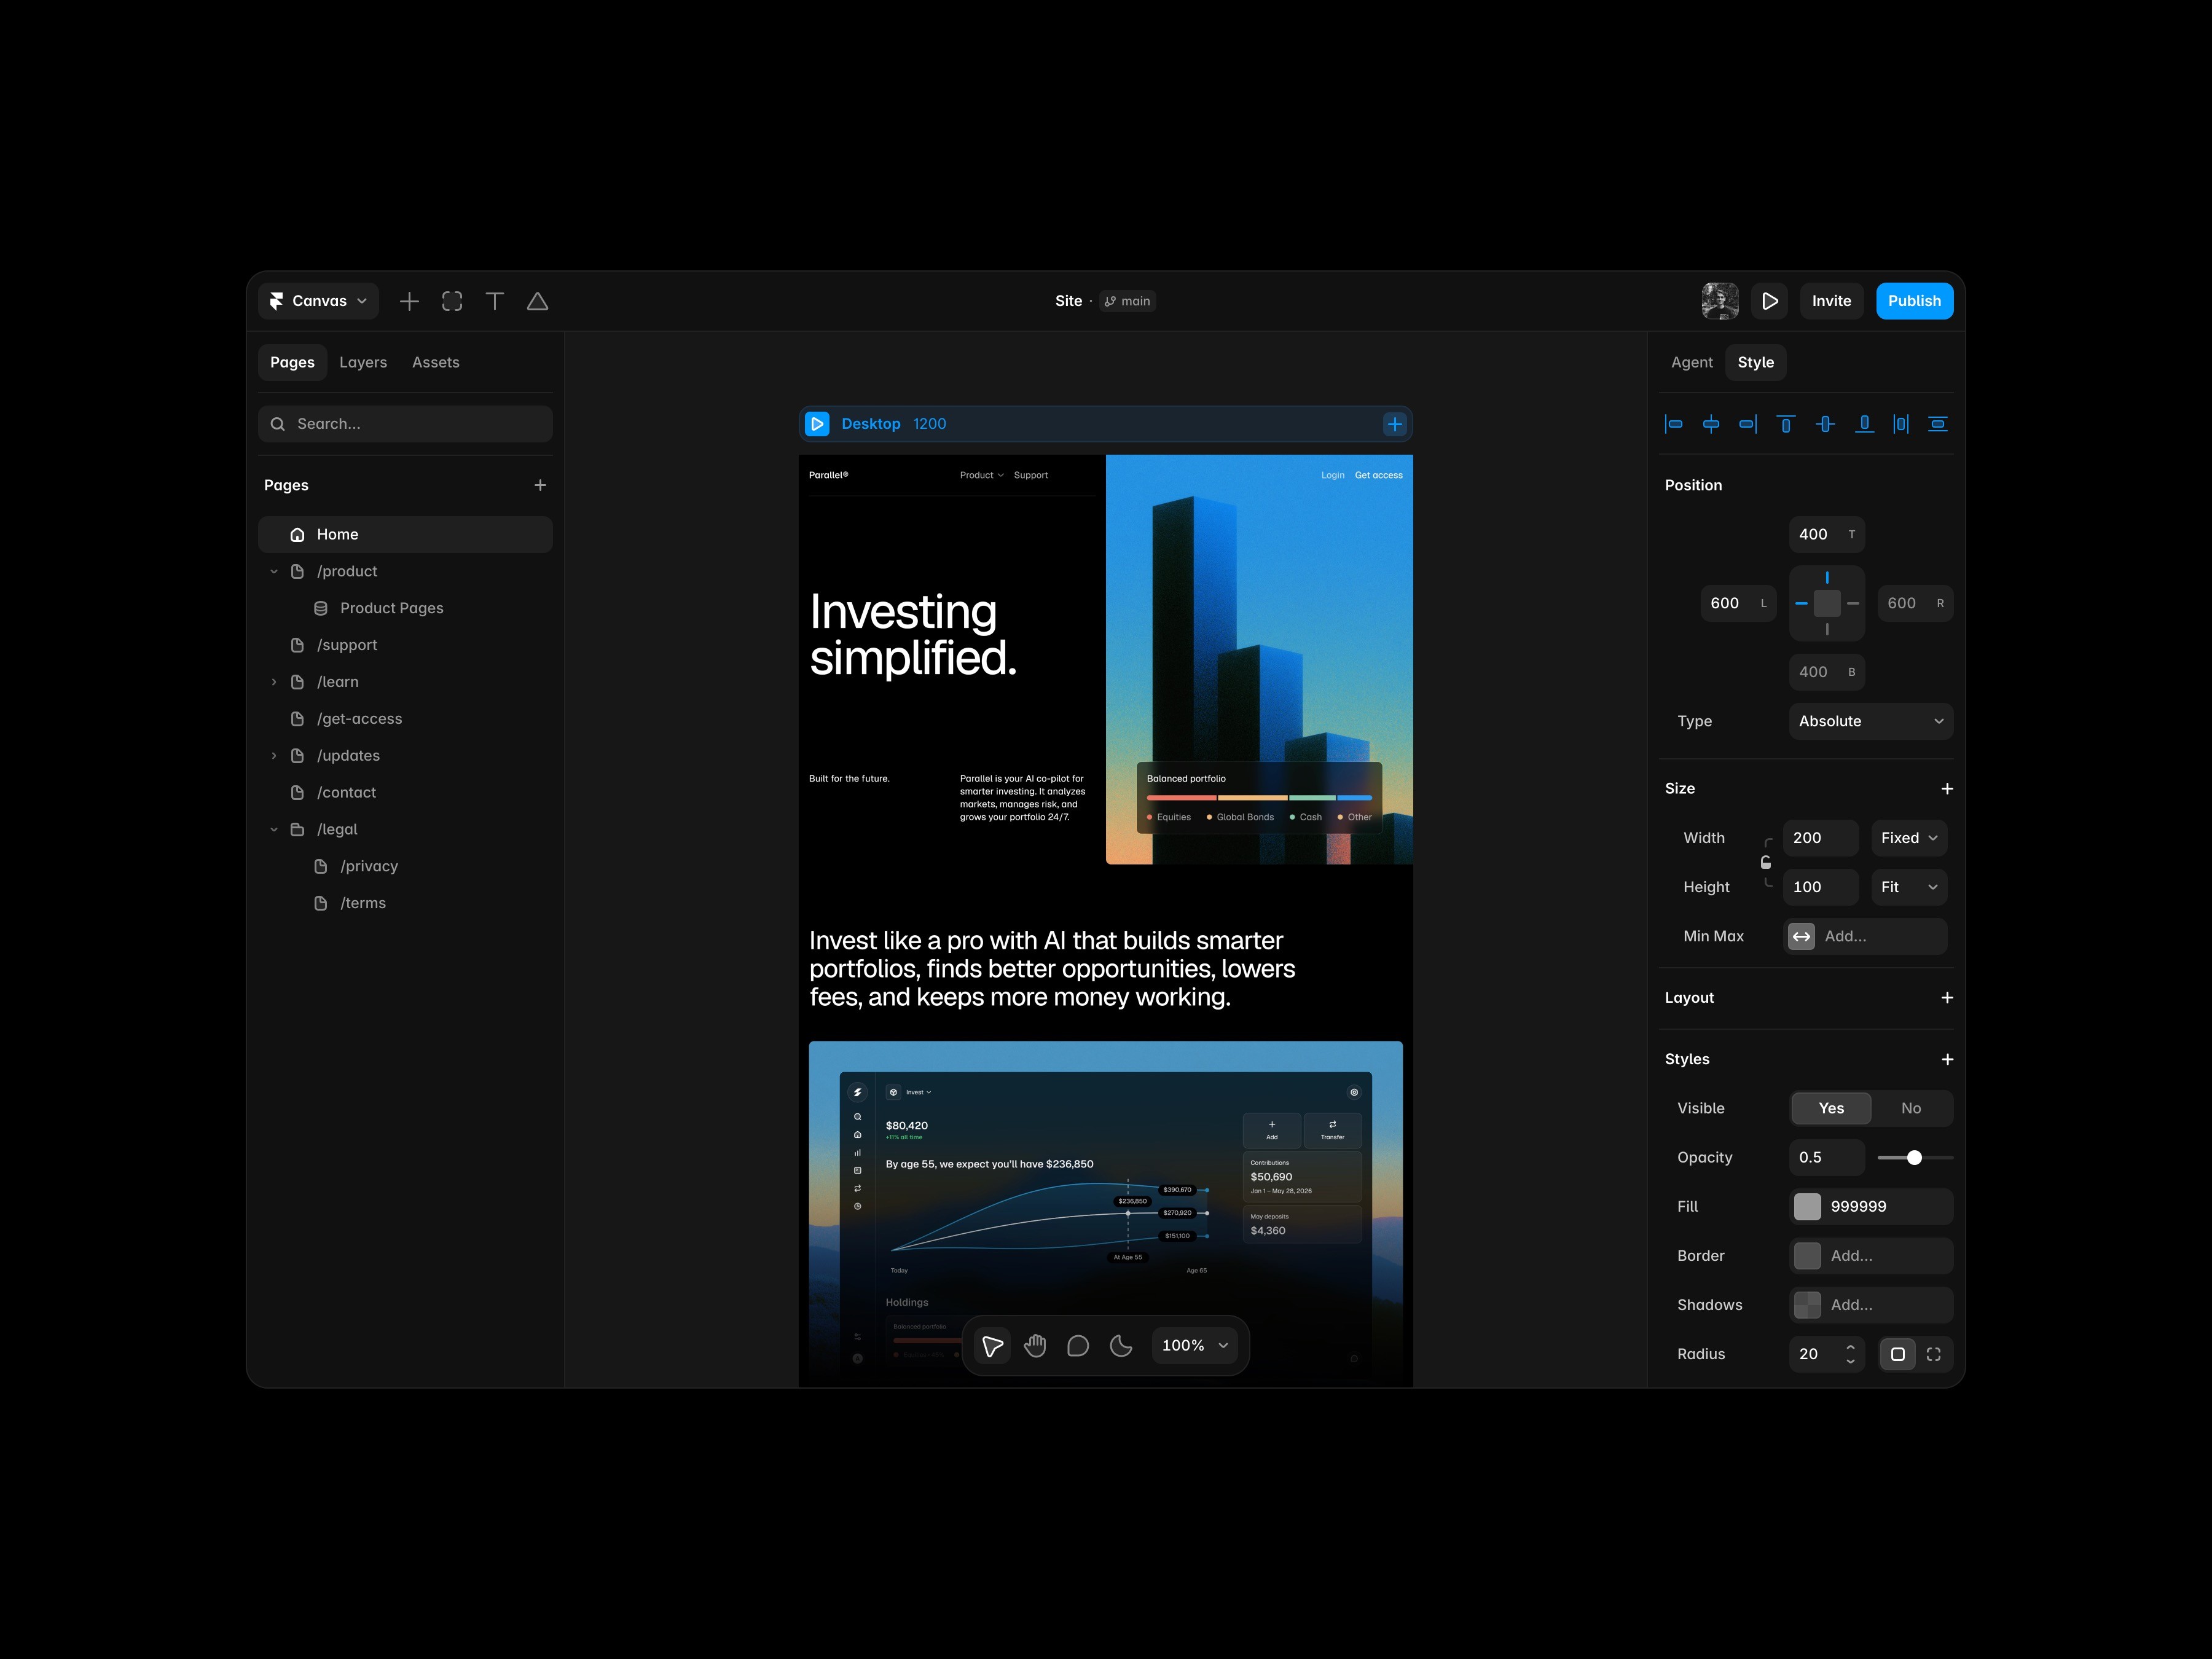The width and height of the screenshot is (2212, 1659).
Task: Click the Desktop breakpoint play icon
Action: point(817,424)
